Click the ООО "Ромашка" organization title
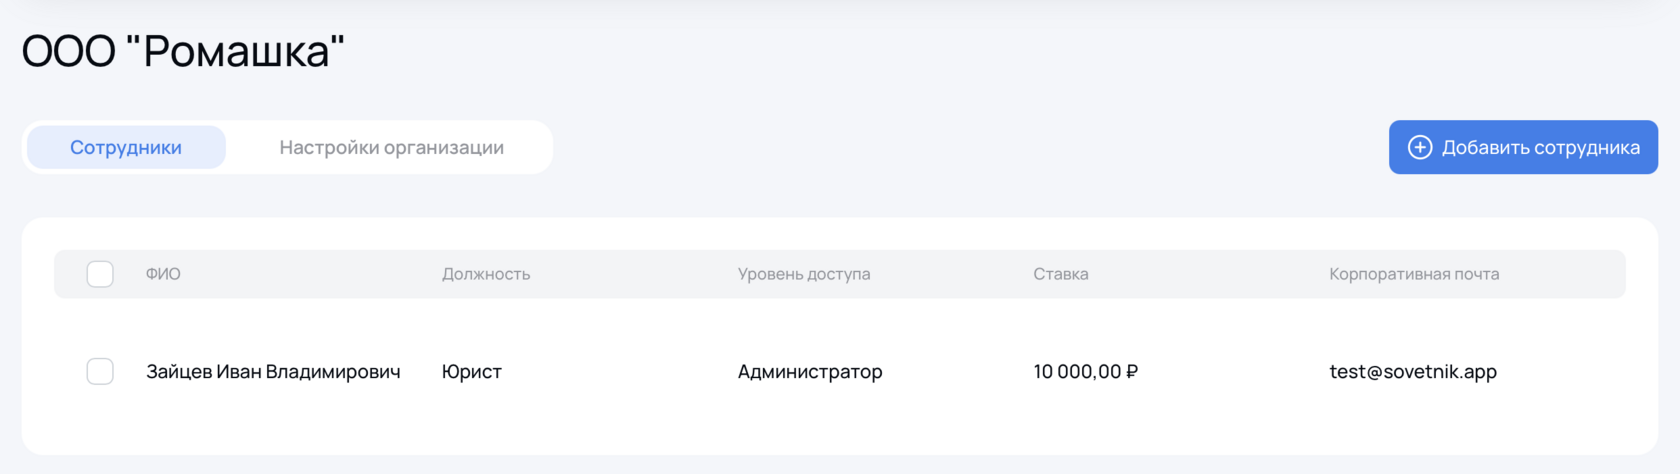The height and width of the screenshot is (474, 1680). coord(183,52)
